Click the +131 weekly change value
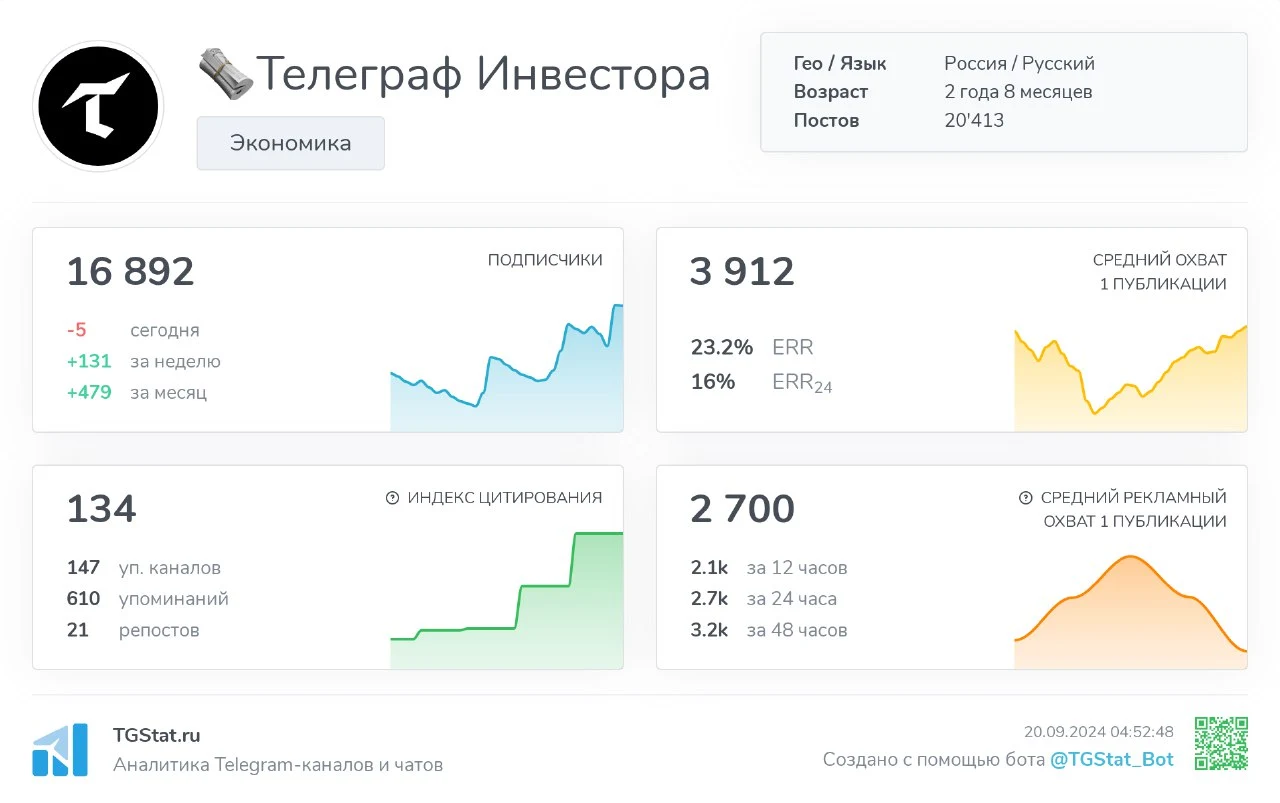The height and width of the screenshot is (803, 1280). [89, 361]
